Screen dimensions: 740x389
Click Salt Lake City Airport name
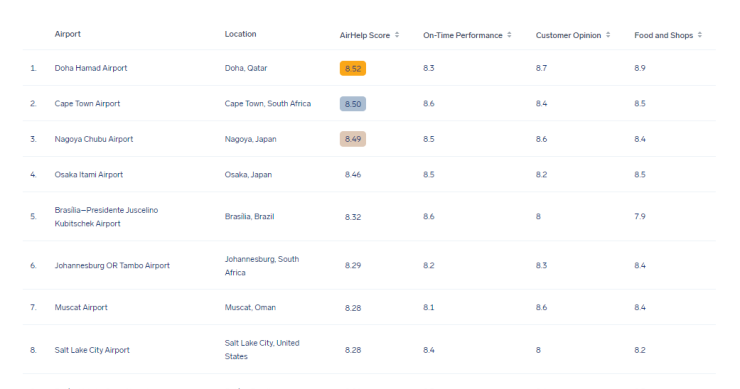click(x=92, y=350)
